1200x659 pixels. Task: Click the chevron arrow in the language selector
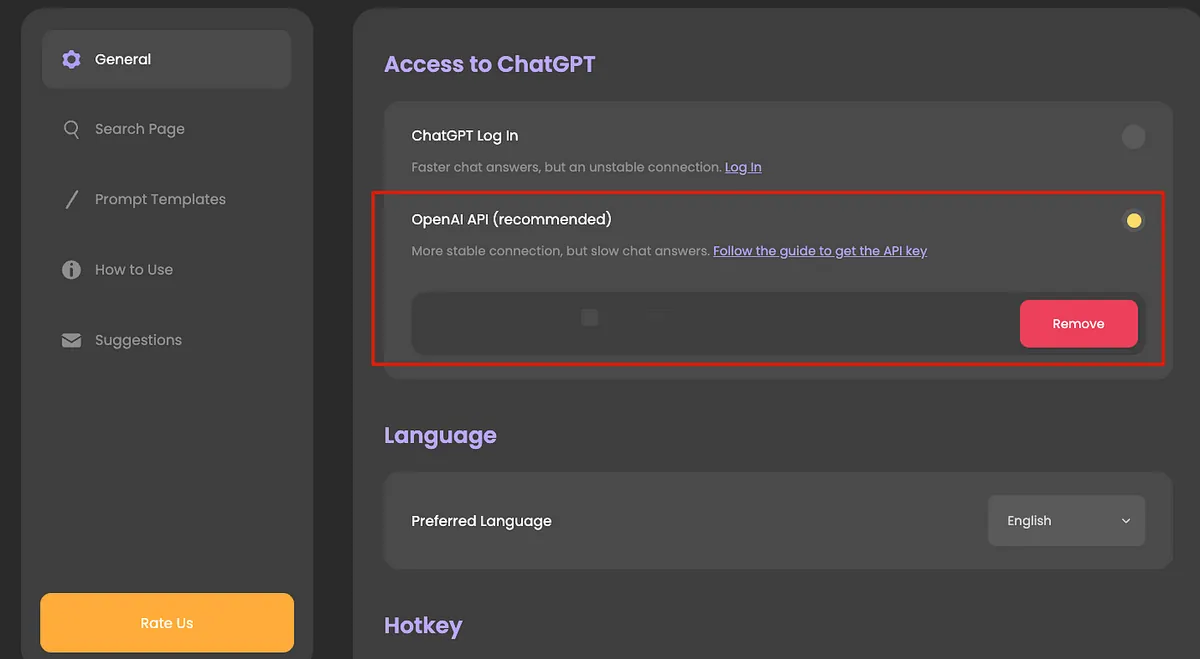click(1126, 521)
